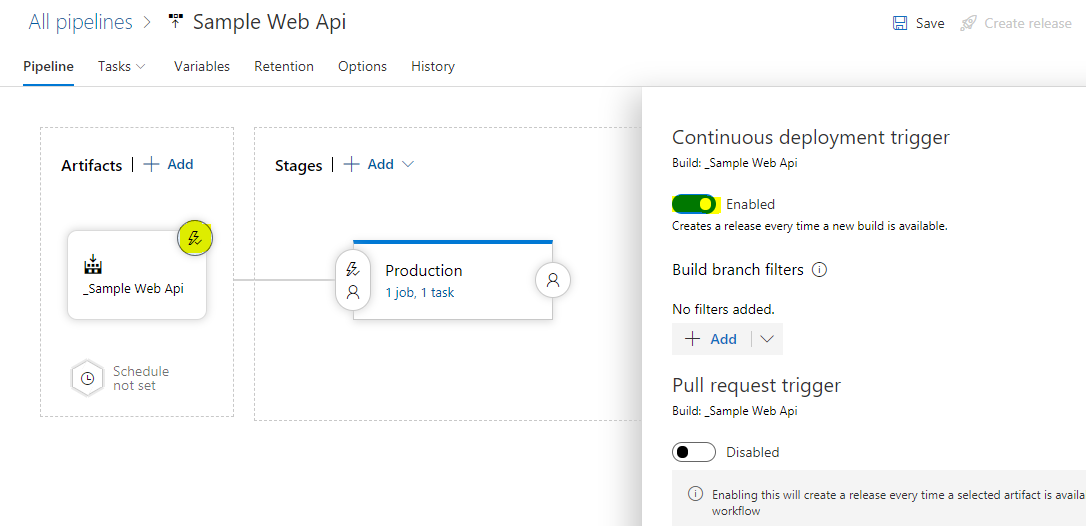1086x526 pixels.
Task: Open post-deployment conditions person icon on Production
Action: coord(553,280)
